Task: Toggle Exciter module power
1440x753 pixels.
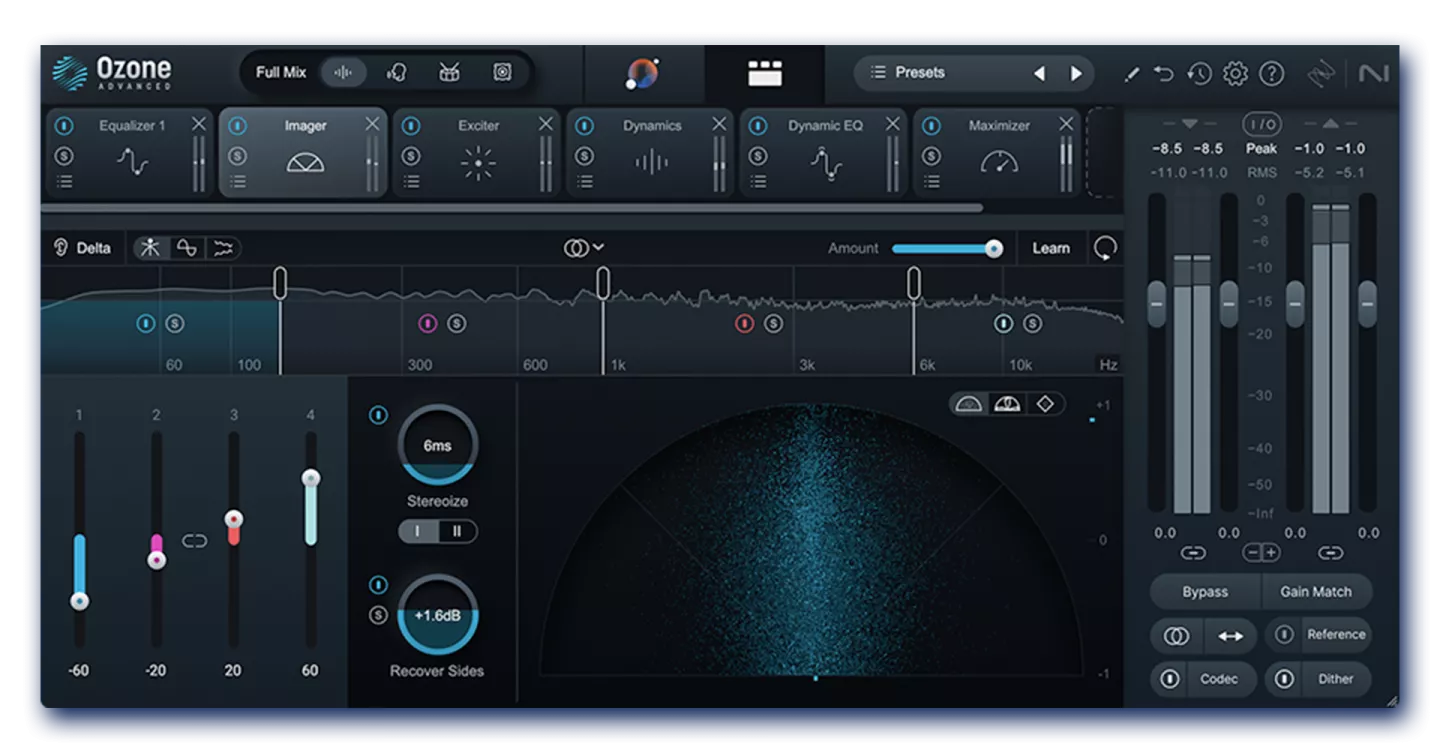Action: pos(411,126)
